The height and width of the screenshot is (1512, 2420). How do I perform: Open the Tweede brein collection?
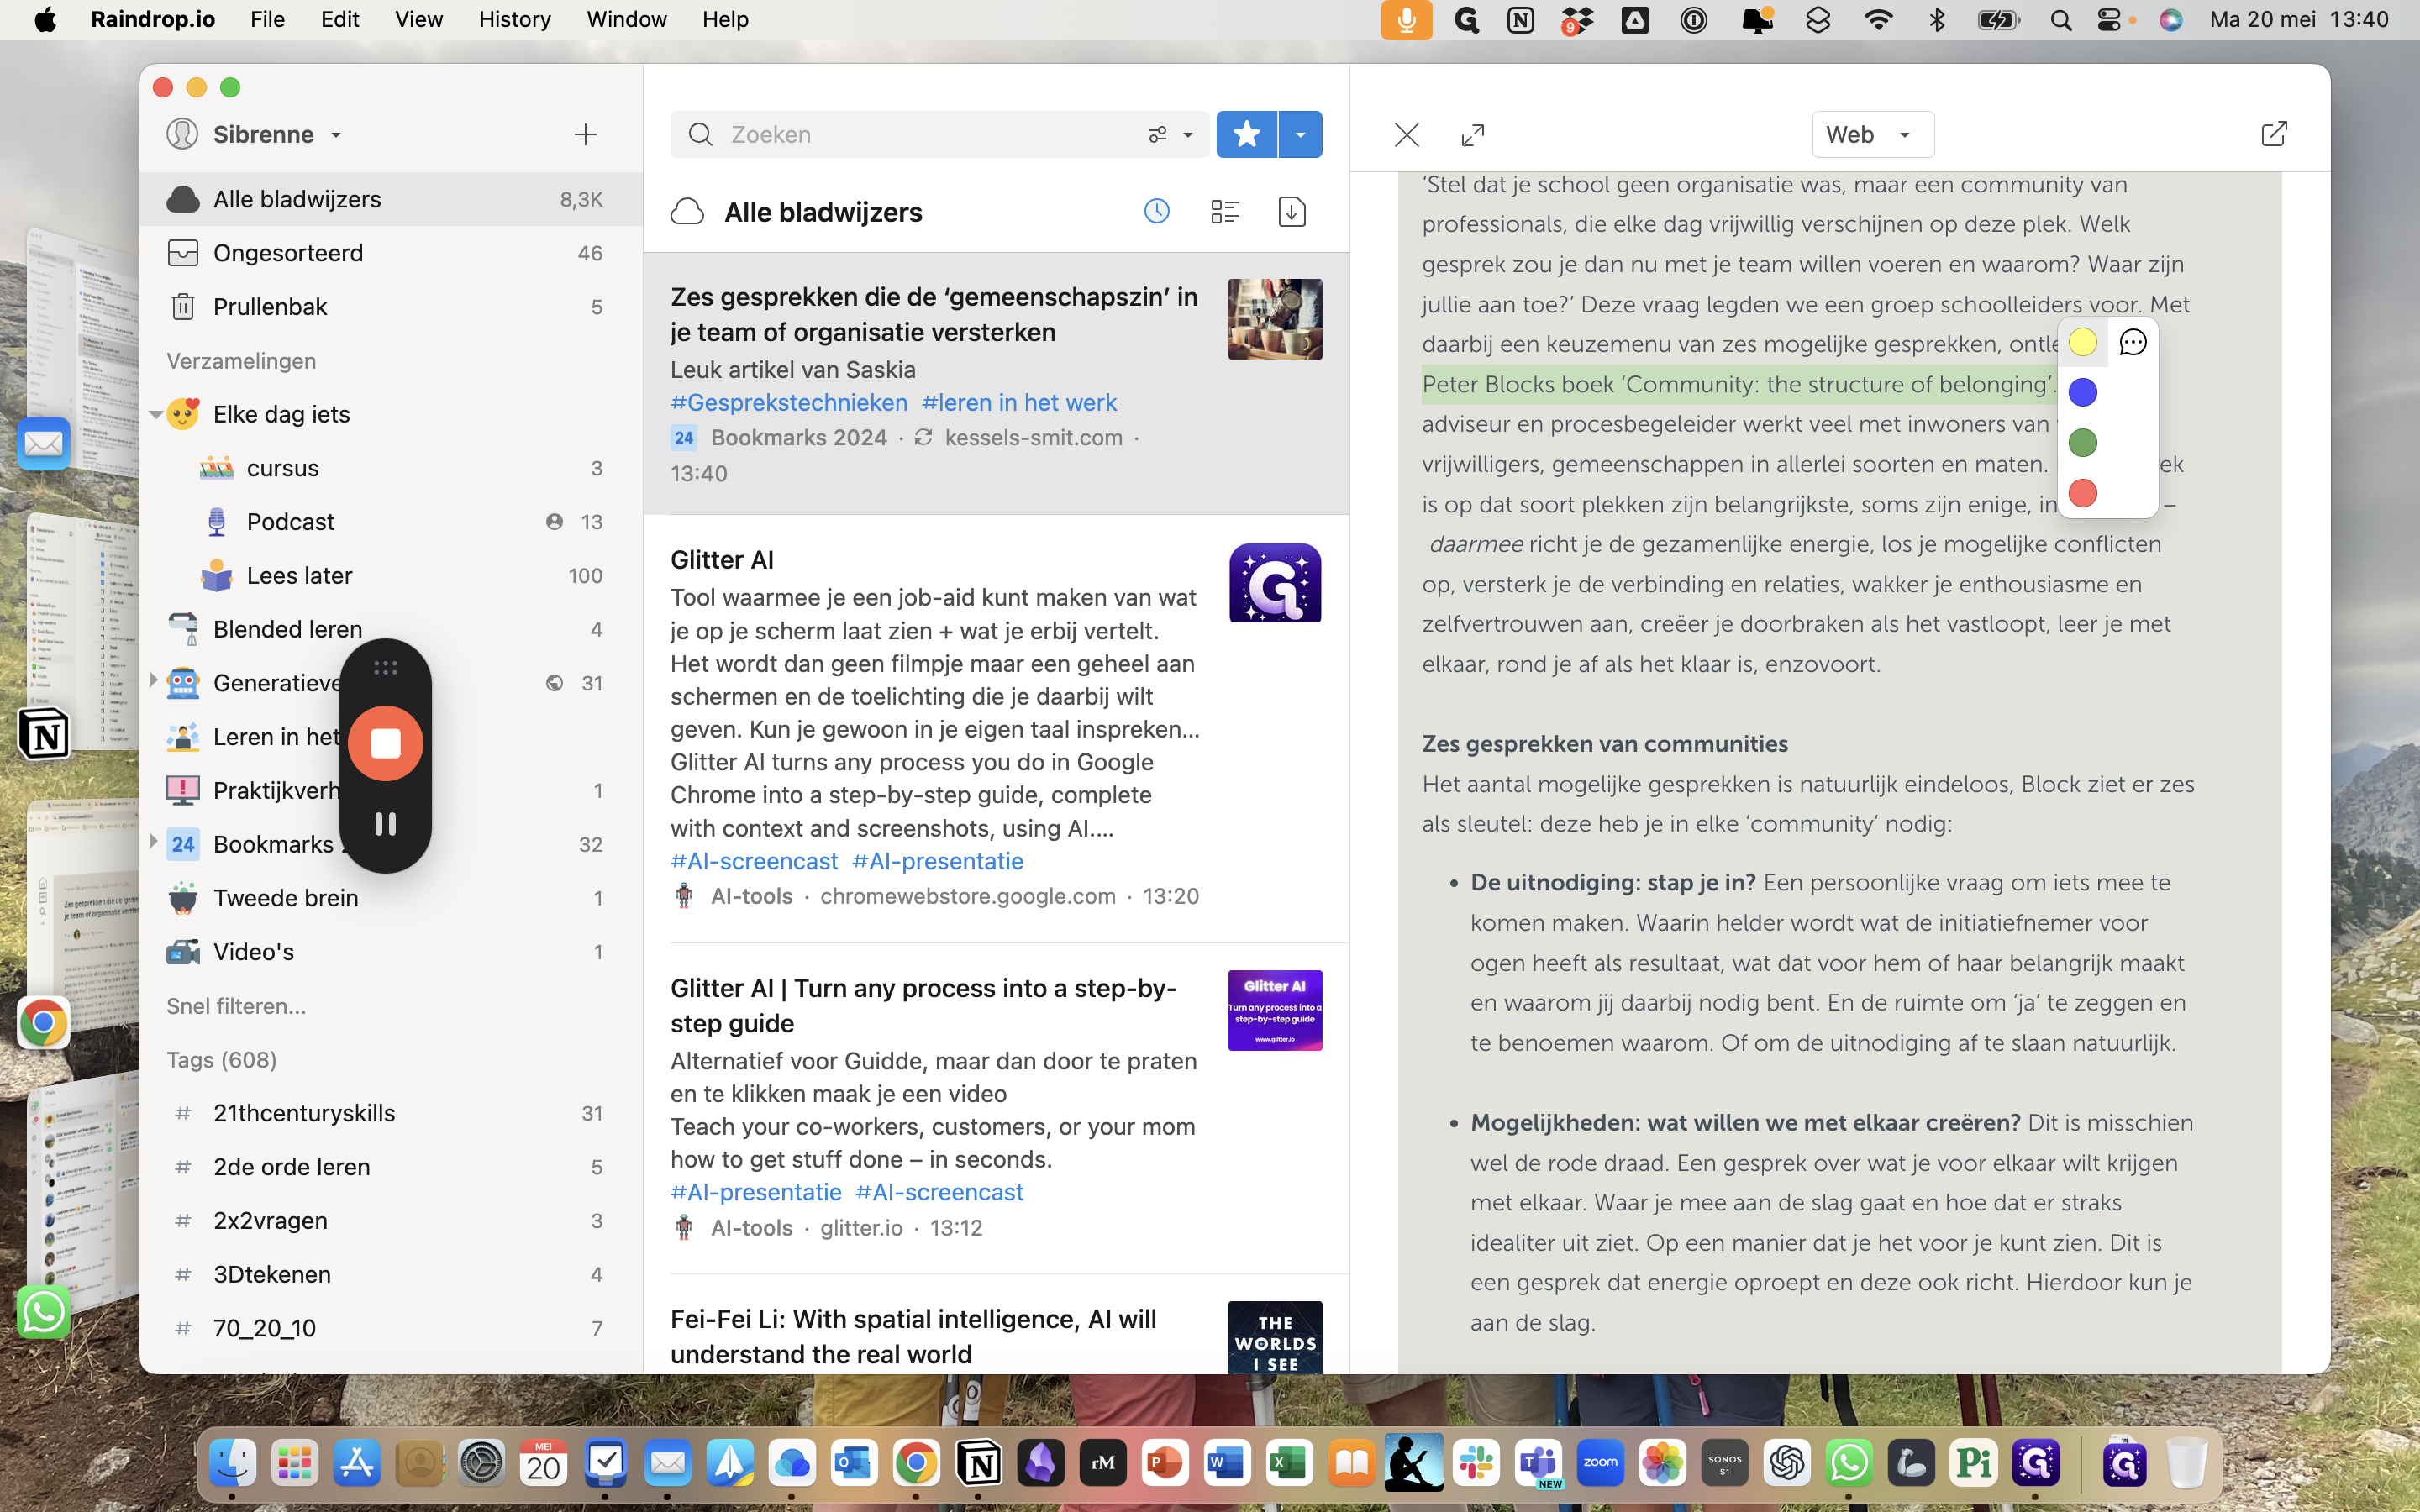[391, 898]
